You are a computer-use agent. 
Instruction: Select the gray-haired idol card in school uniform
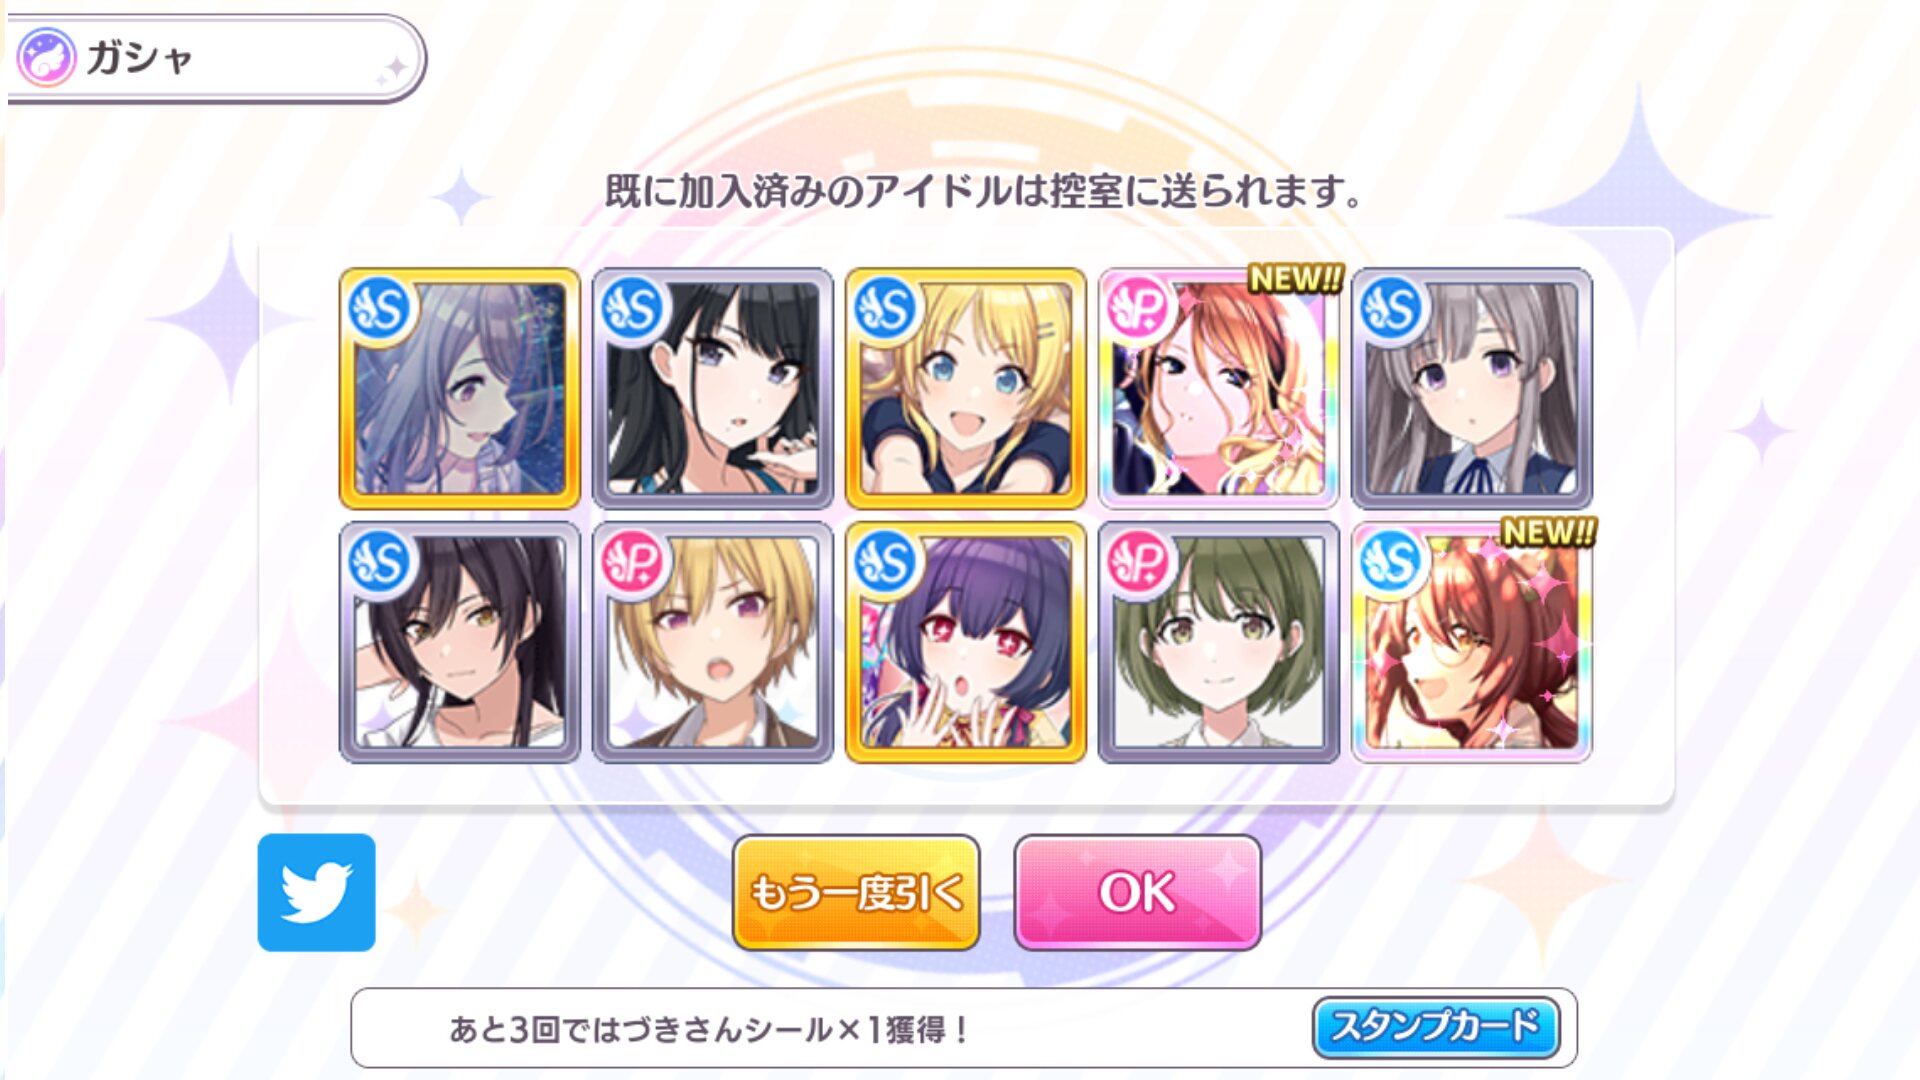(x=1471, y=388)
